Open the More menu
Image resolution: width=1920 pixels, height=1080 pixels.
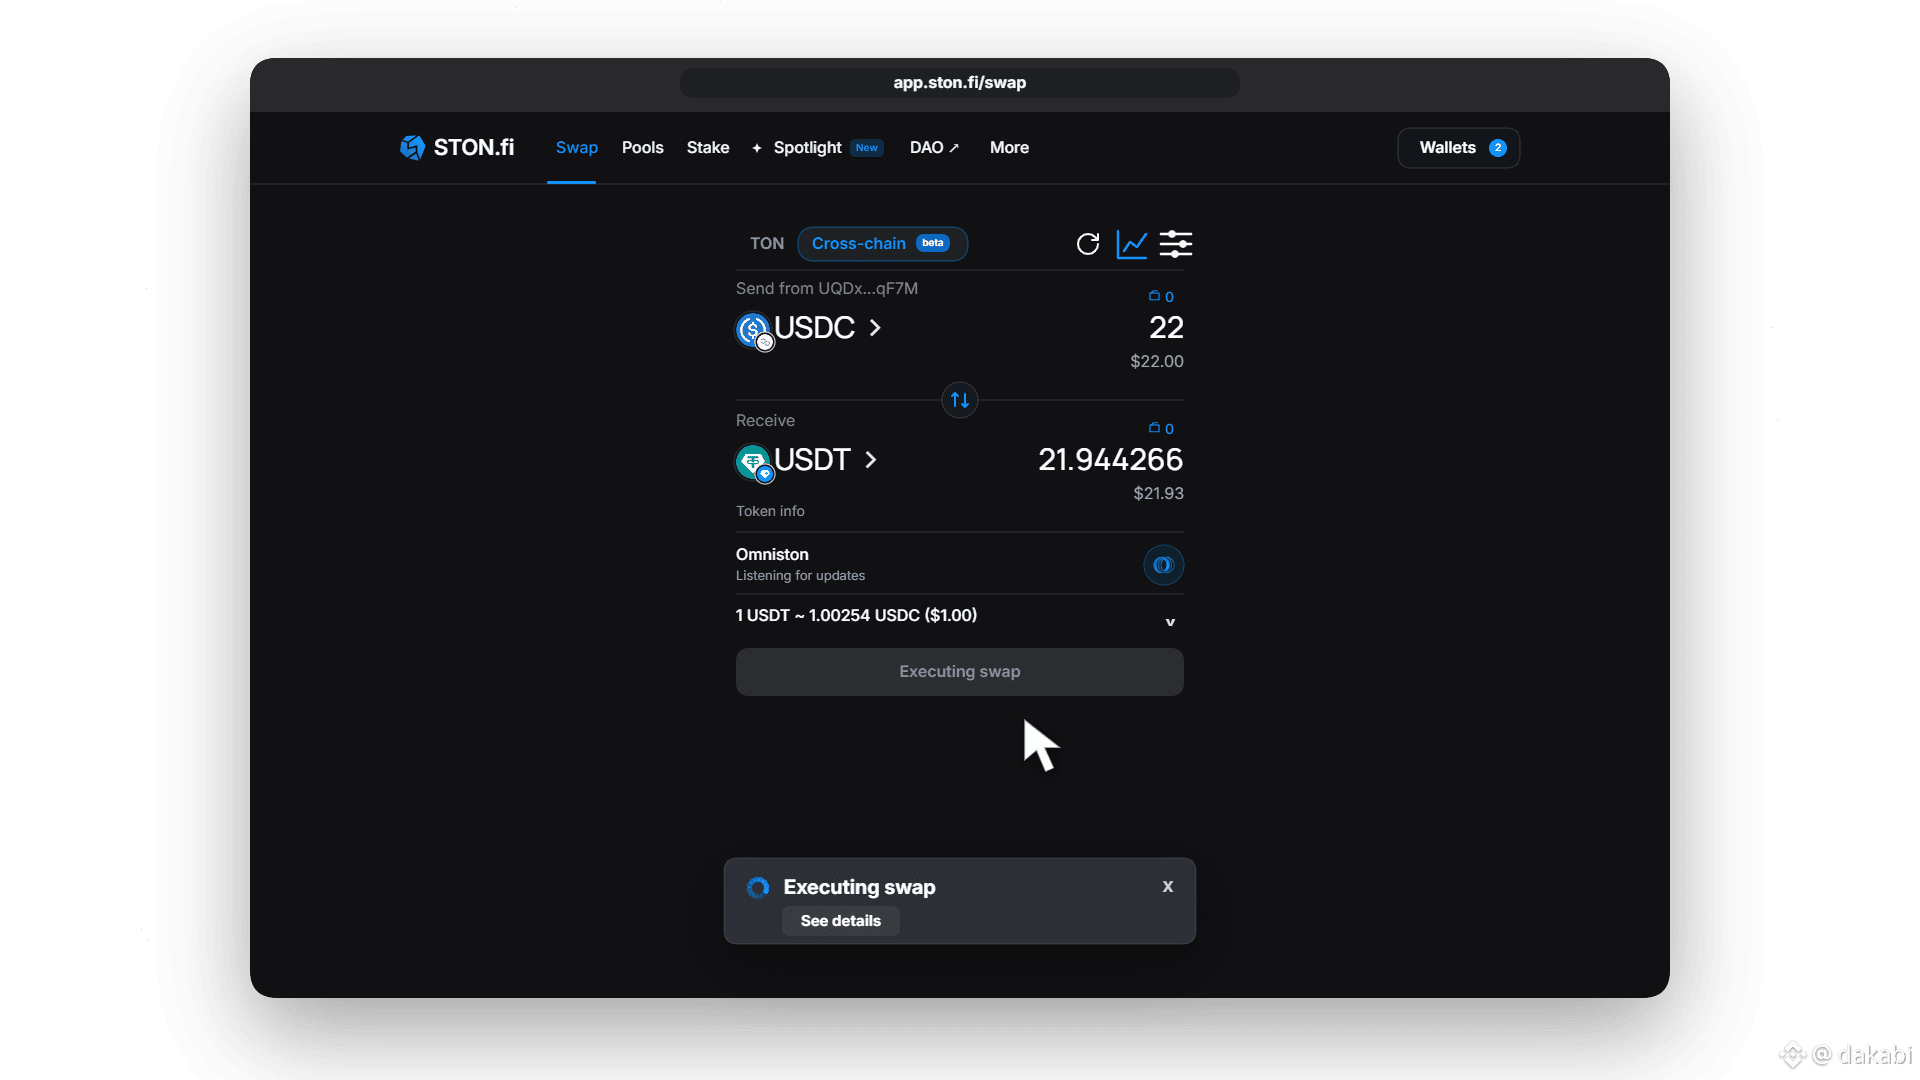pyautogui.click(x=1009, y=148)
